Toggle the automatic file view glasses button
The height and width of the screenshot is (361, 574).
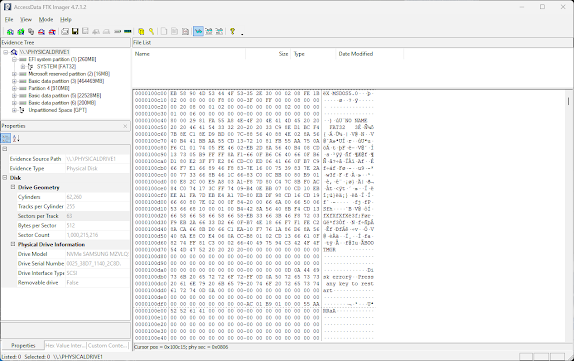coord(198,31)
